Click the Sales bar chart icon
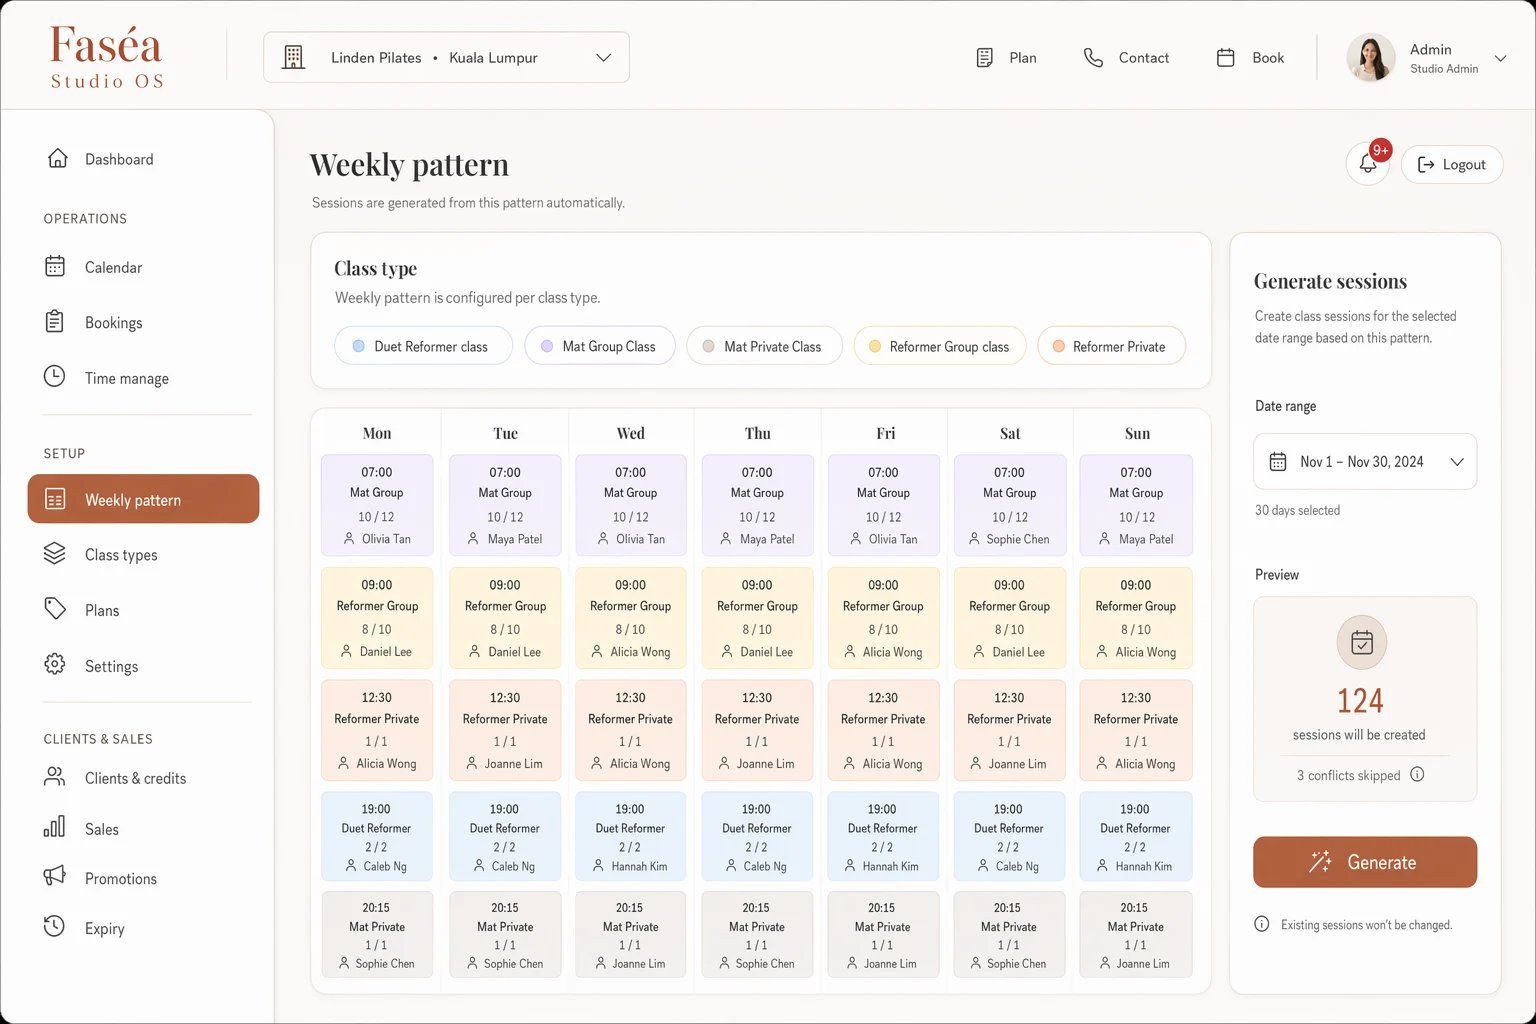Image resolution: width=1536 pixels, height=1024 pixels. point(55,827)
